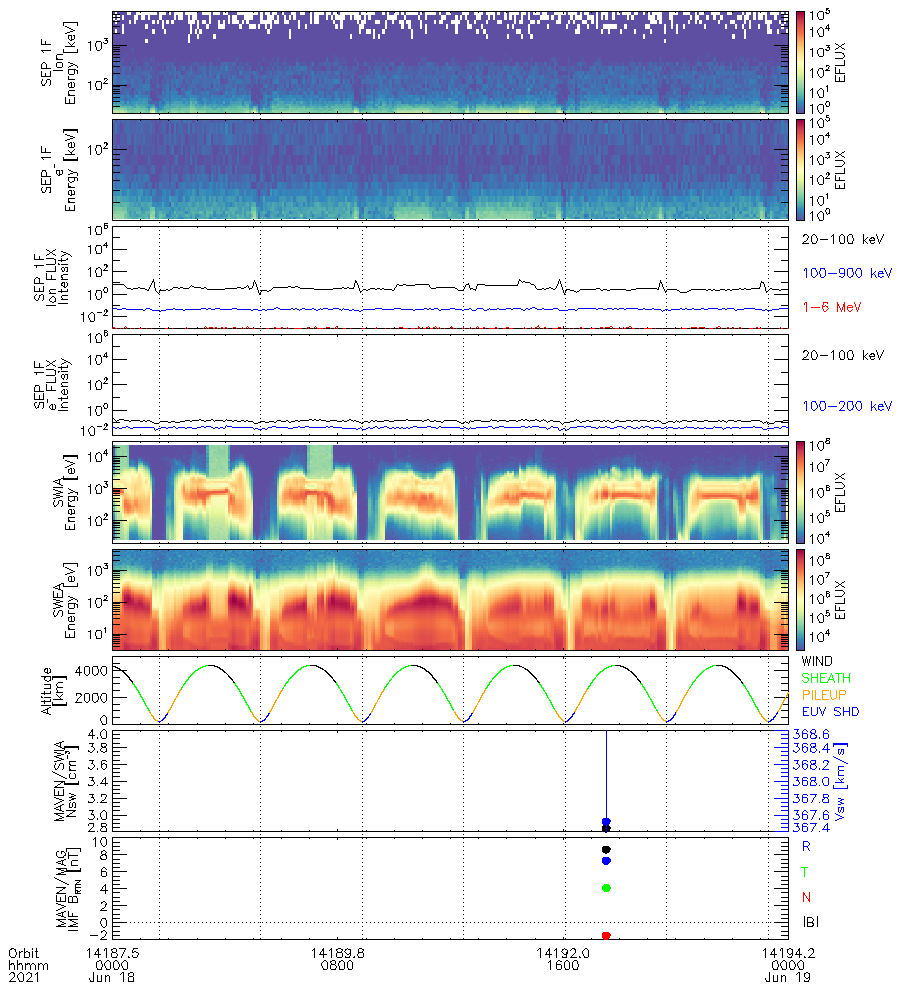
Task: Click the red N component data point
Action: [606, 936]
